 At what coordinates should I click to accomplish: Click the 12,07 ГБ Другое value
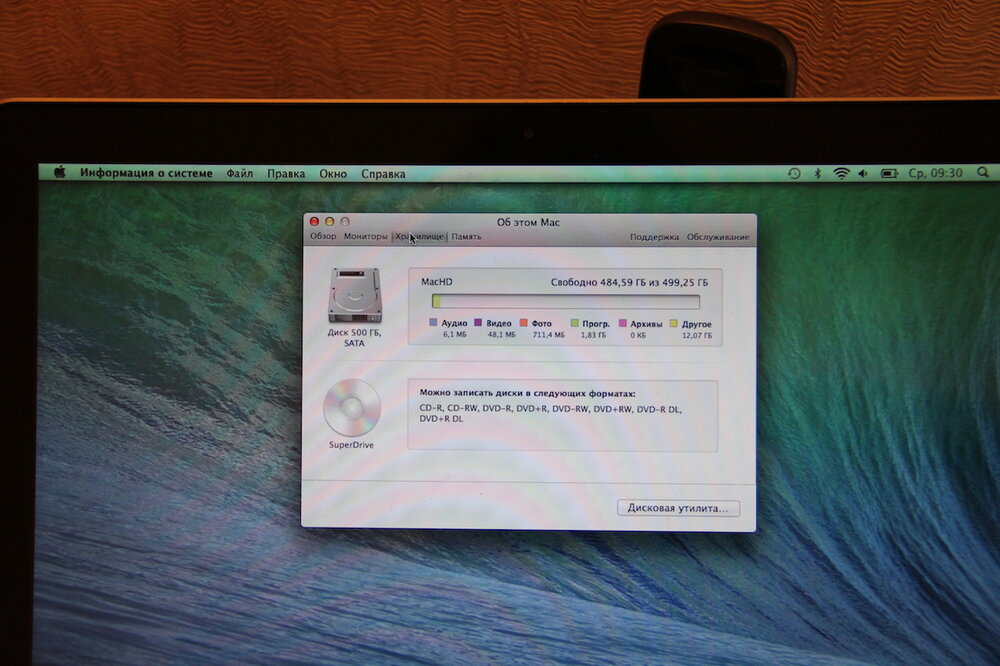697,335
